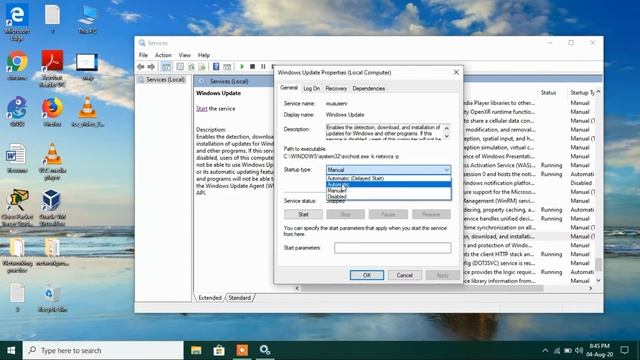Click Cancel in Properties dialog

coord(404,275)
